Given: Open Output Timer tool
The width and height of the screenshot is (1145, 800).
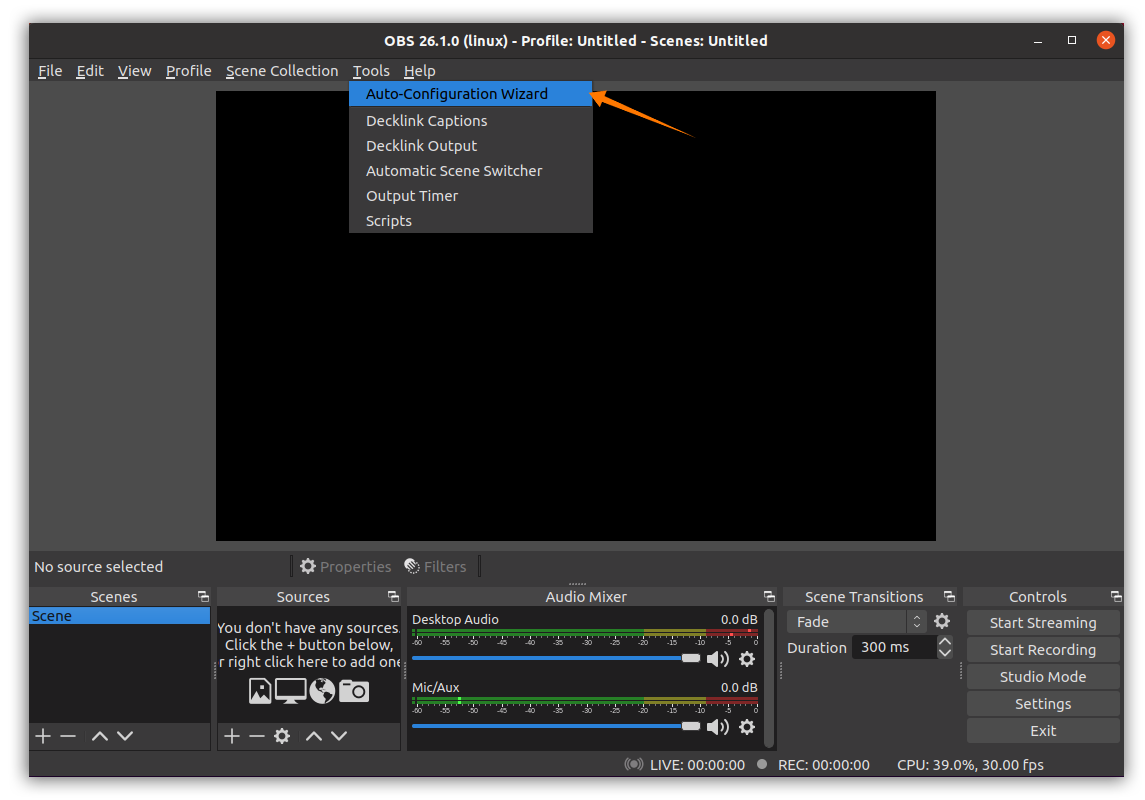Looking at the screenshot, I should [x=470, y=196].
